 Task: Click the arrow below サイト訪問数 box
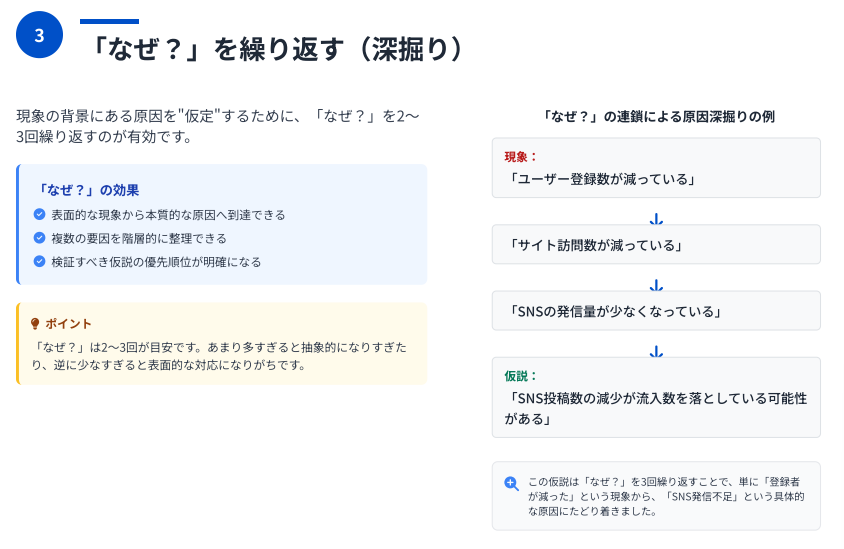(656, 285)
